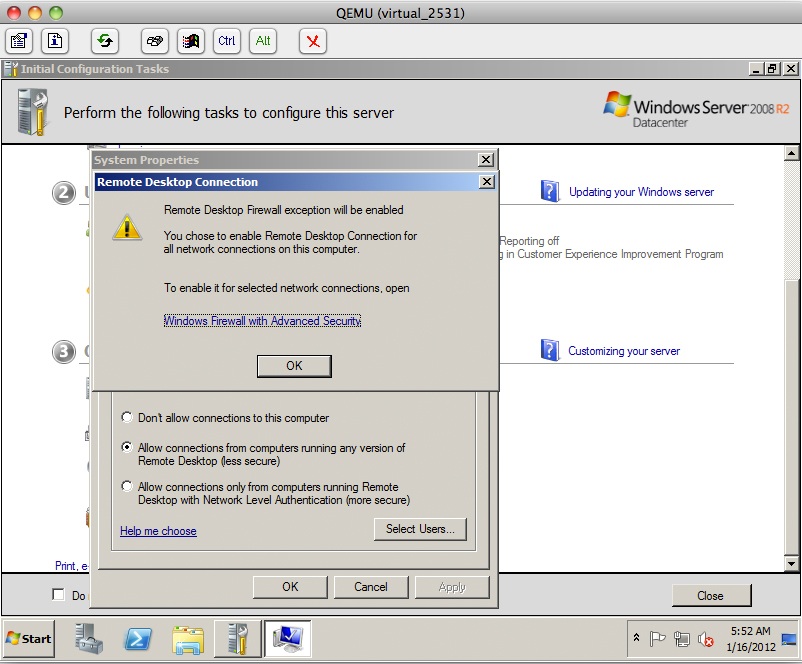Click Cancel in System Properties
Viewport: 802px width, 664px height.
tap(371, 587)
